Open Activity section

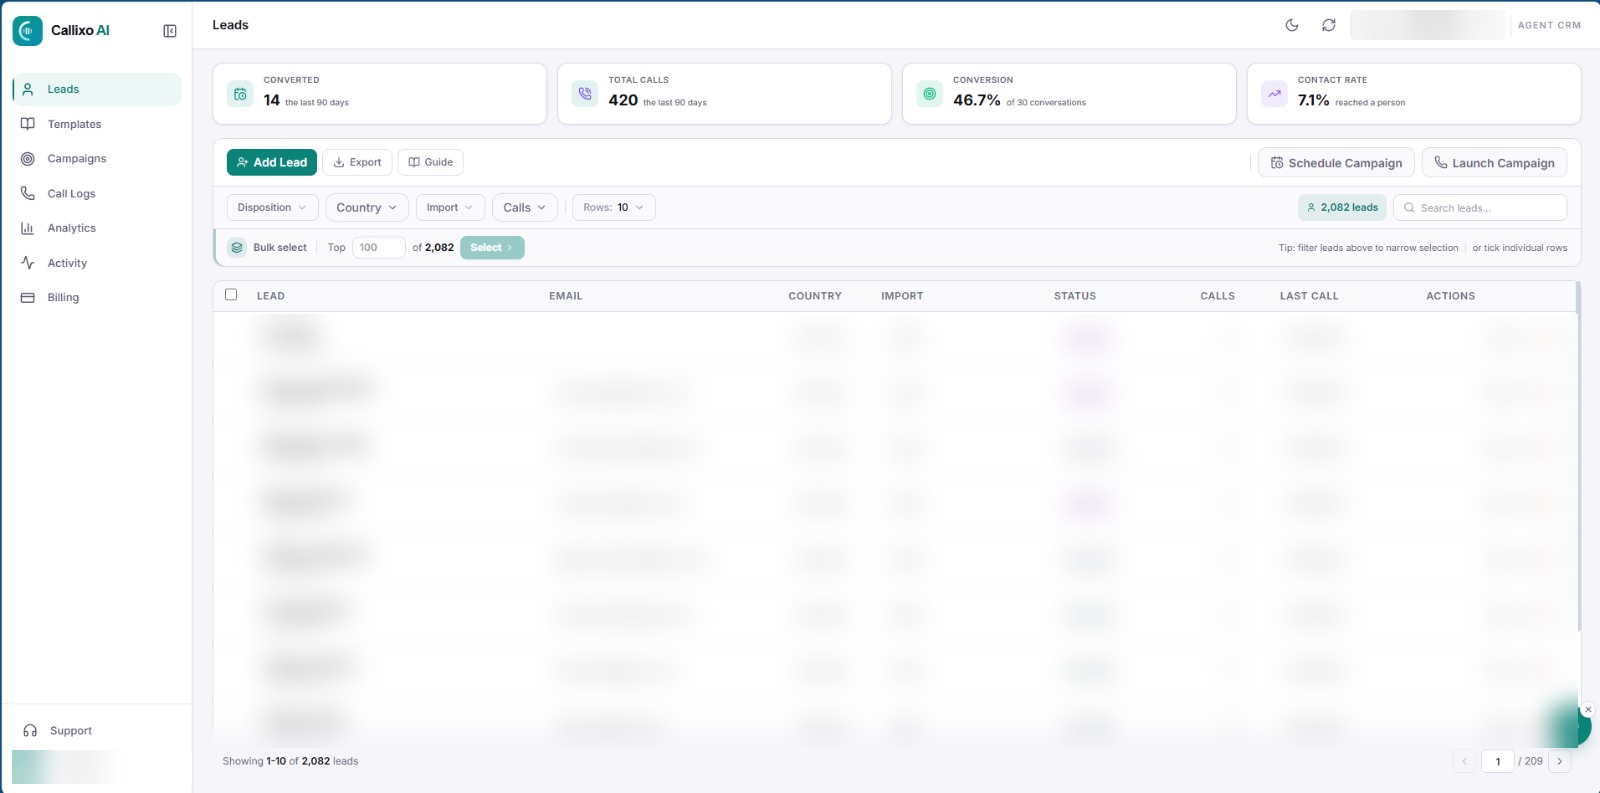97,263
